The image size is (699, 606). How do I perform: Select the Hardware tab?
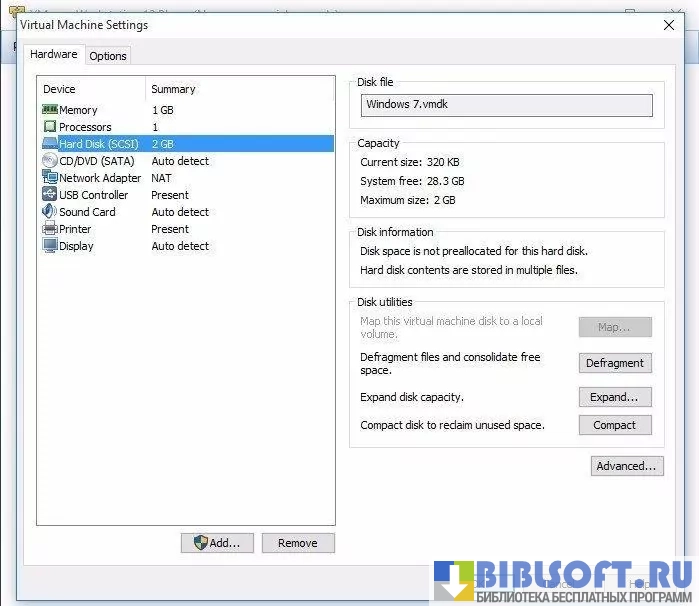[x=53, y=55]
